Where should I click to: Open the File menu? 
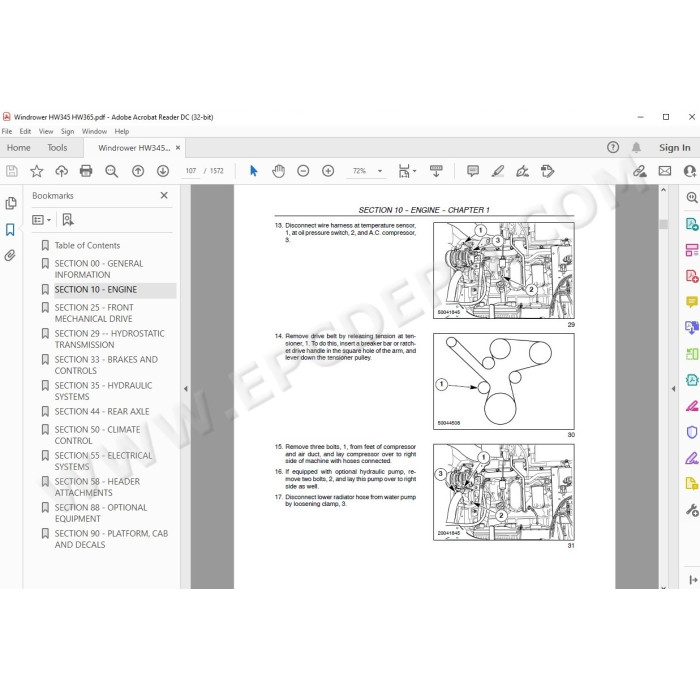(7, 131)
